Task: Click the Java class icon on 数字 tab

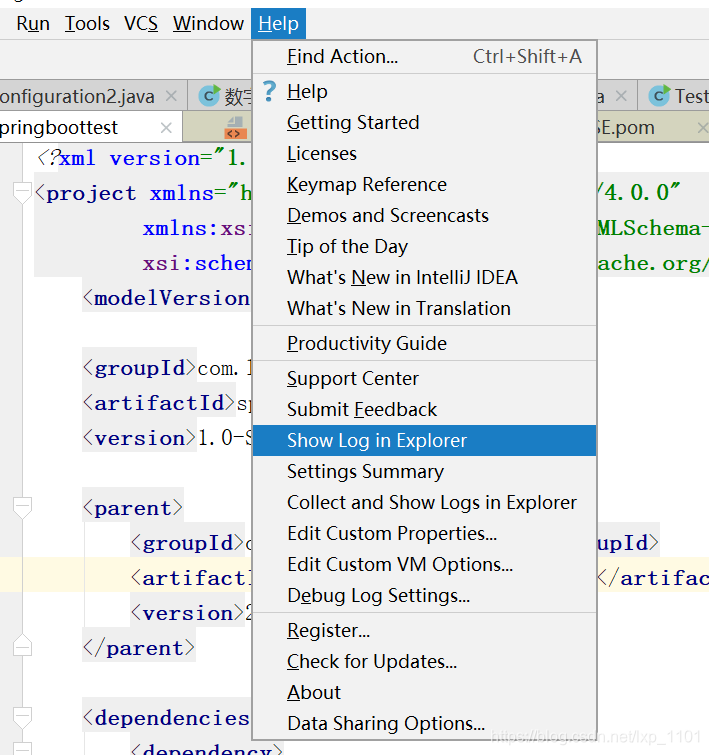Action: [210, 96]
